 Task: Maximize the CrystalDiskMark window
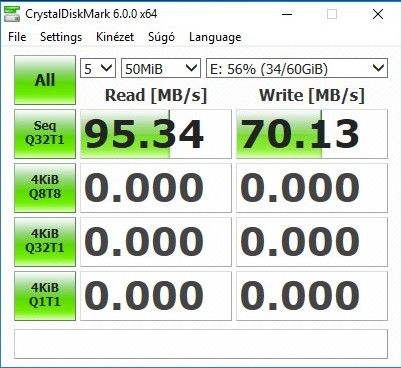332,14
